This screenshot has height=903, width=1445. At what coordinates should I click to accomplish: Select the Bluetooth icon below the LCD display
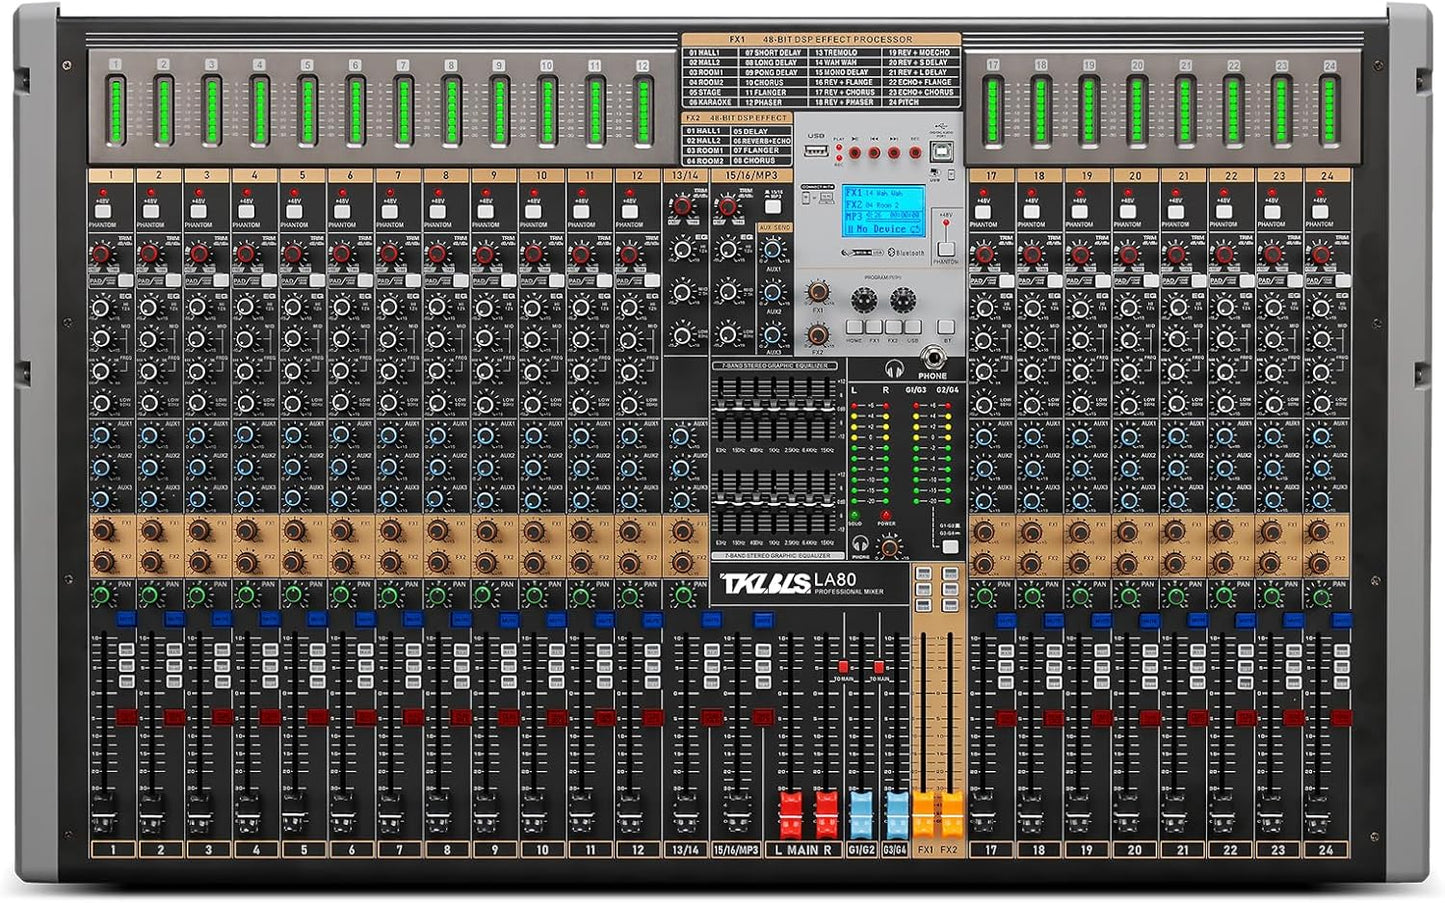[892, 252]
